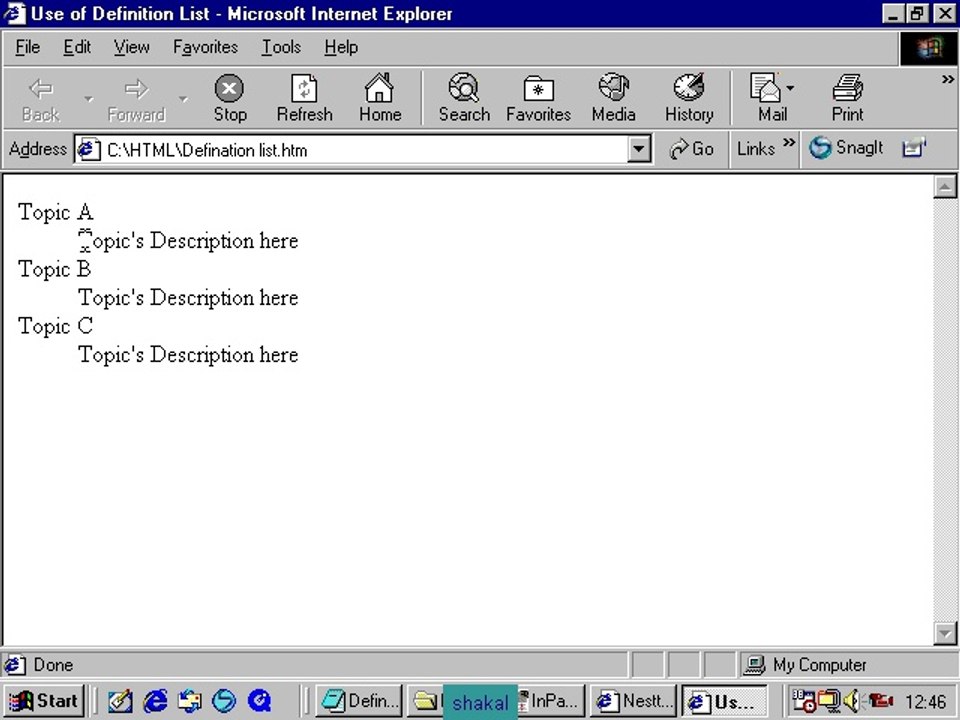Click the network monitors tray icon

click(x=829, y=701)
